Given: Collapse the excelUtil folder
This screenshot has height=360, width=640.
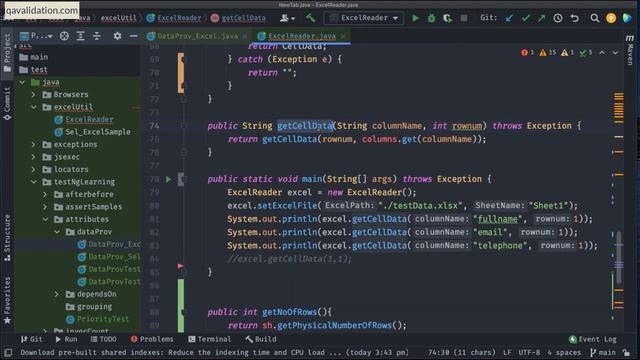Looking at the screenshot, I should pyautogui.click(x=33, y=107).
